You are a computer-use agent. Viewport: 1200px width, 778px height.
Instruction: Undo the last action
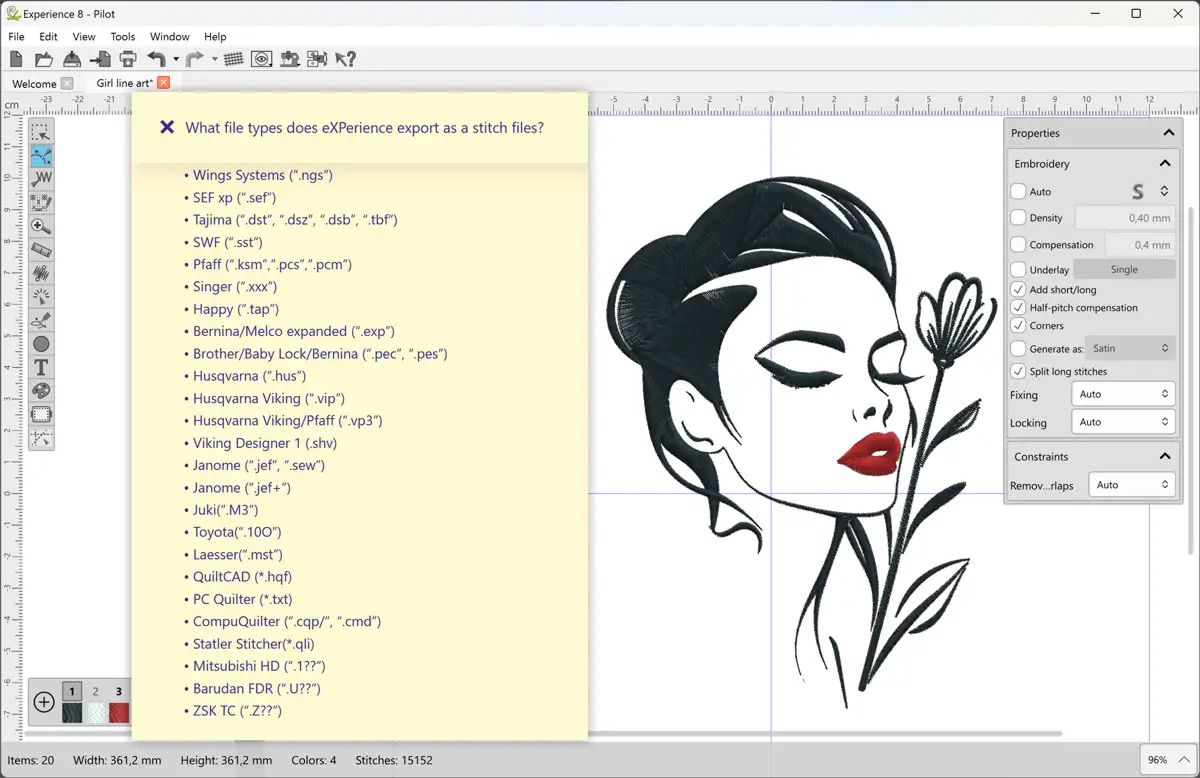[156, 60]
